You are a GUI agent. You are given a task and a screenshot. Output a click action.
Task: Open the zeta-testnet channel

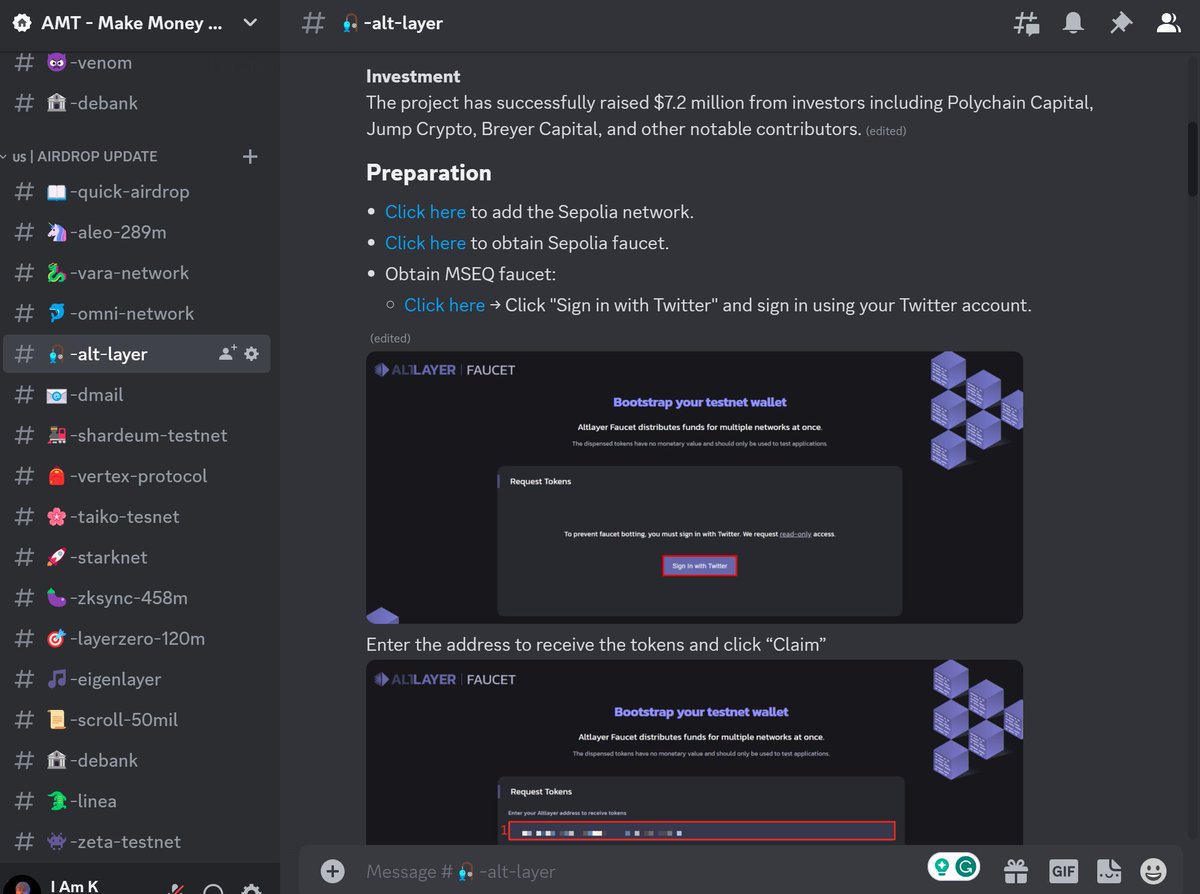pyautogui.click(x=136, y=842)
